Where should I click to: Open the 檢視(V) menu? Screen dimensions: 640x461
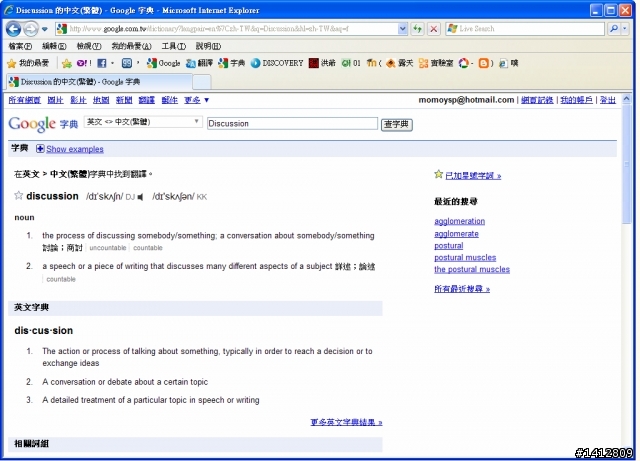point(89,46)
